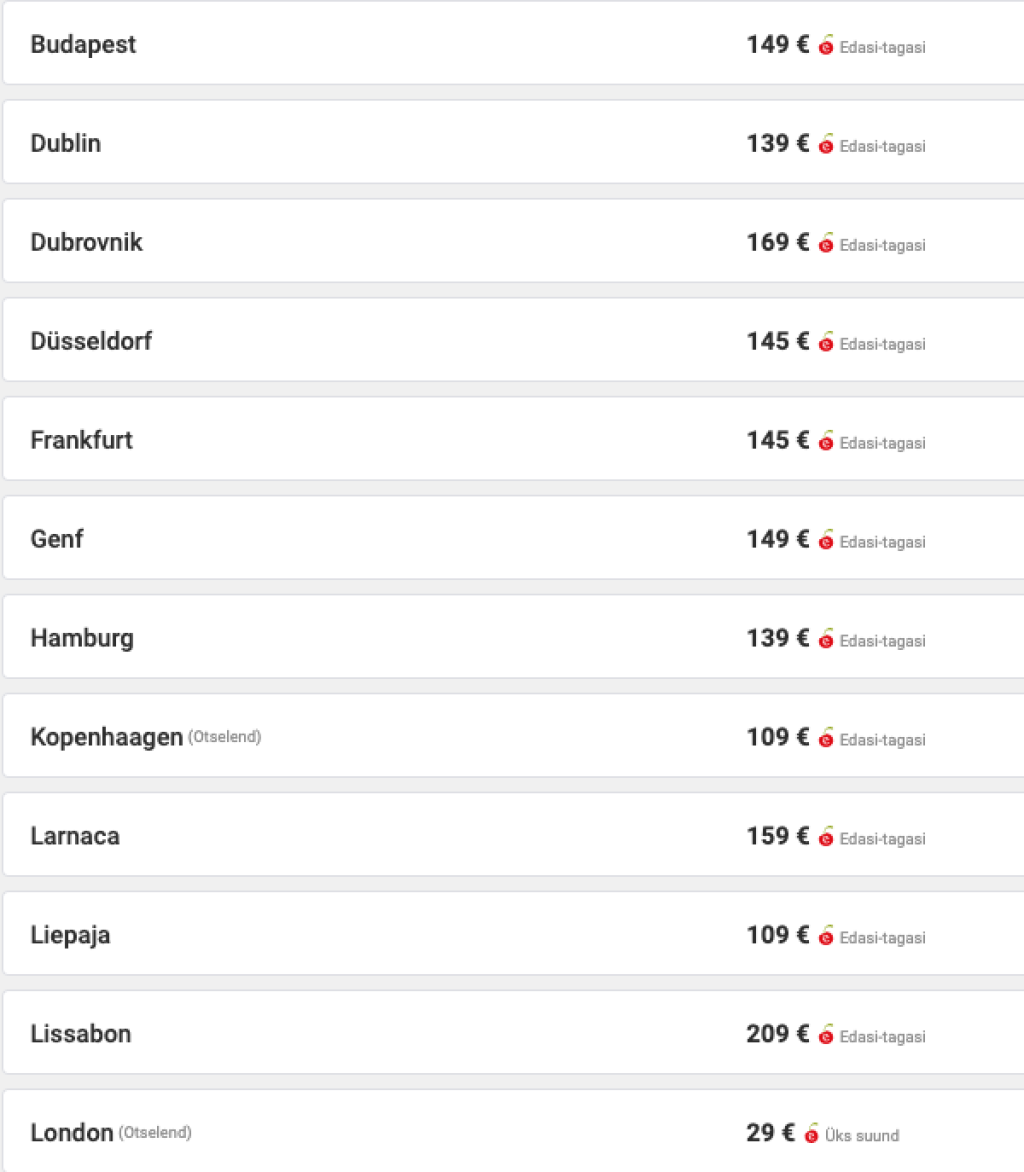Click the cherry icon in Dublin row
1024x1172 pixels.
(x=826, y=145)
